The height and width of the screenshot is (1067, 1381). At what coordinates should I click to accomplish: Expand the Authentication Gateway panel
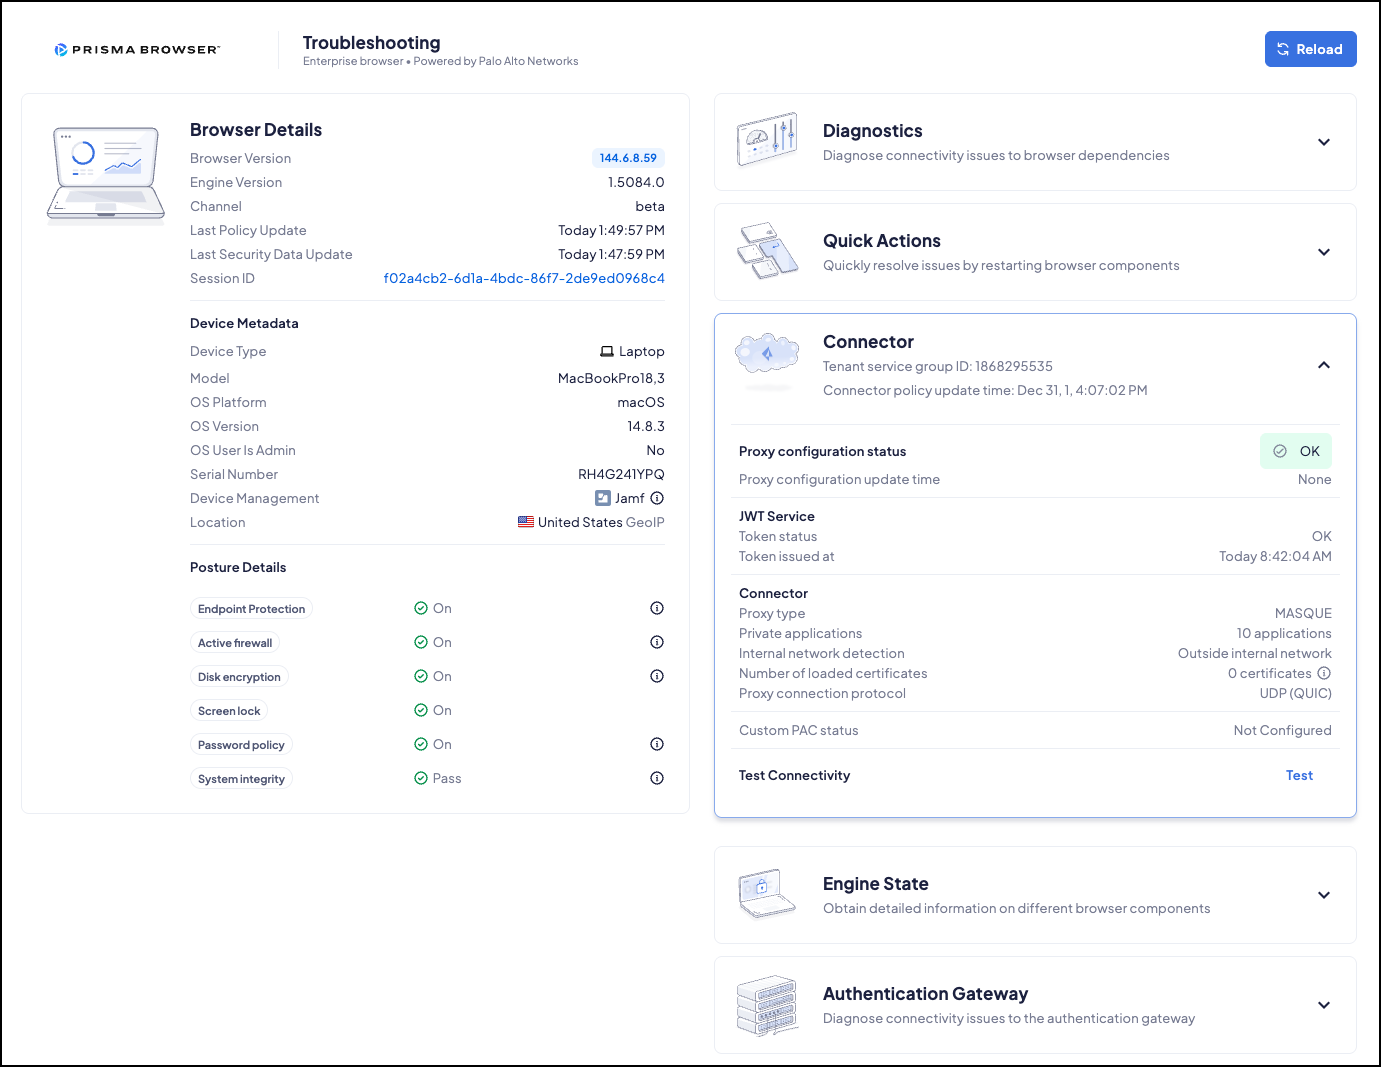click(x=1324, y=1005)
